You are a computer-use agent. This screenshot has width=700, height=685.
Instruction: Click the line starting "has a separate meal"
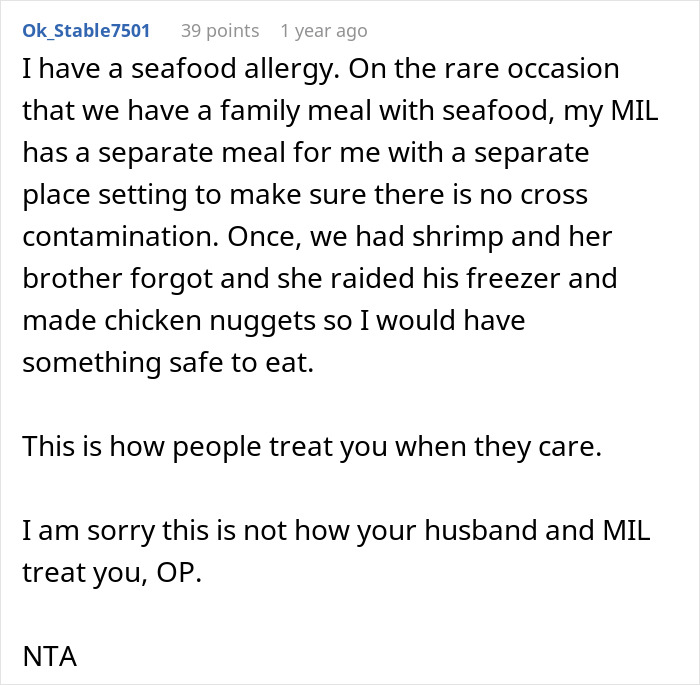pyautogui.click(x=305, y=154)
